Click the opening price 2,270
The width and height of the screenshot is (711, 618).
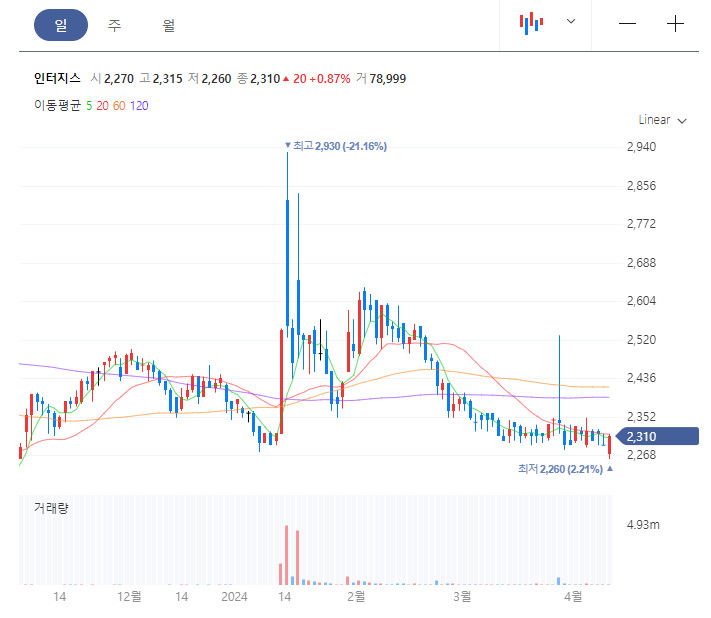pos(119,79)
